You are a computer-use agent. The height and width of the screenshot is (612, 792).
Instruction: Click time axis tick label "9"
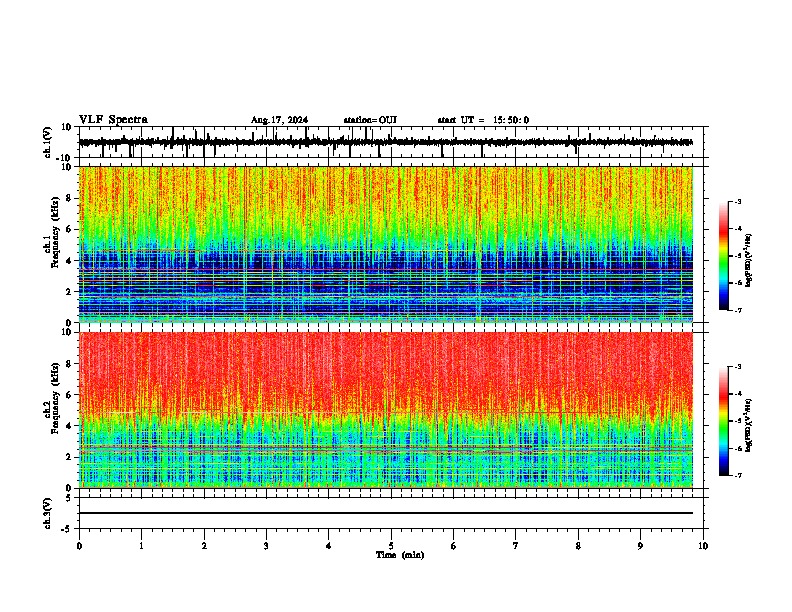pos(640,546)
